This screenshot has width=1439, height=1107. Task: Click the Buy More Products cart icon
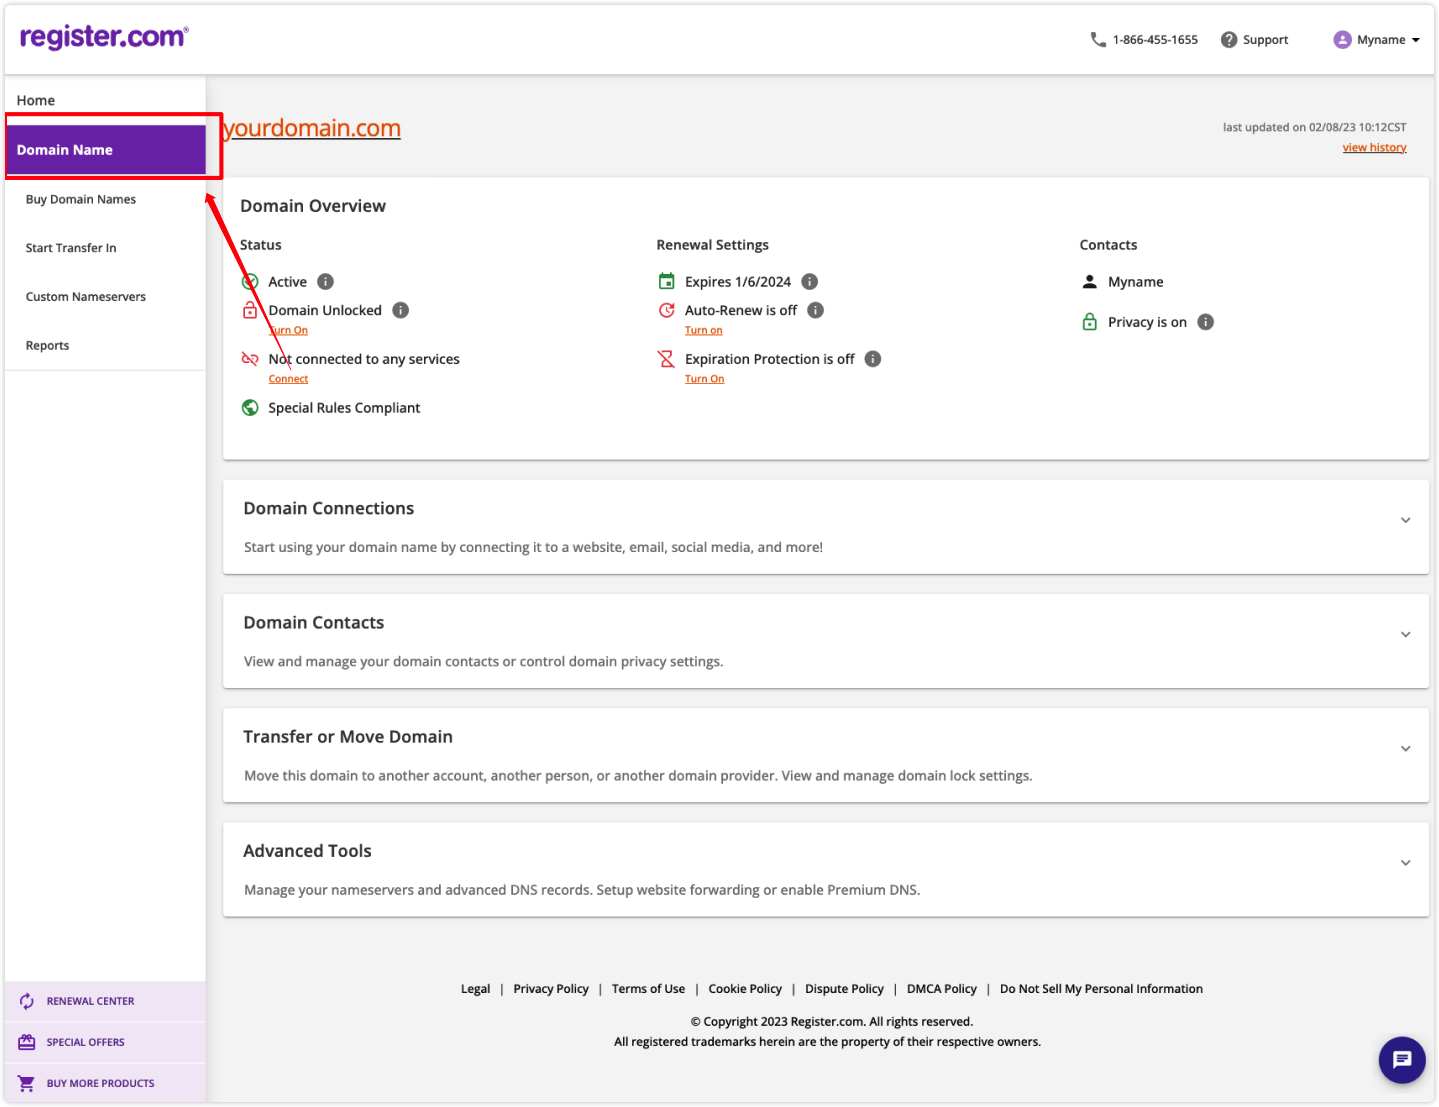tap(25, 1082)
